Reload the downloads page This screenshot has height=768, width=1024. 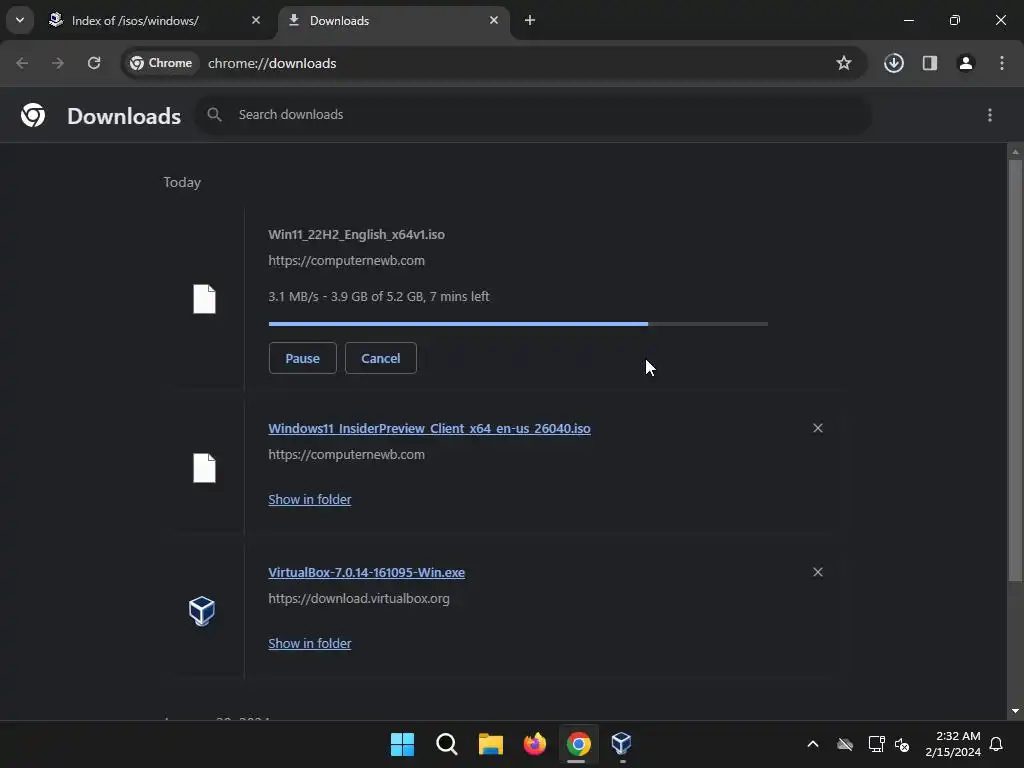[94, 63]
